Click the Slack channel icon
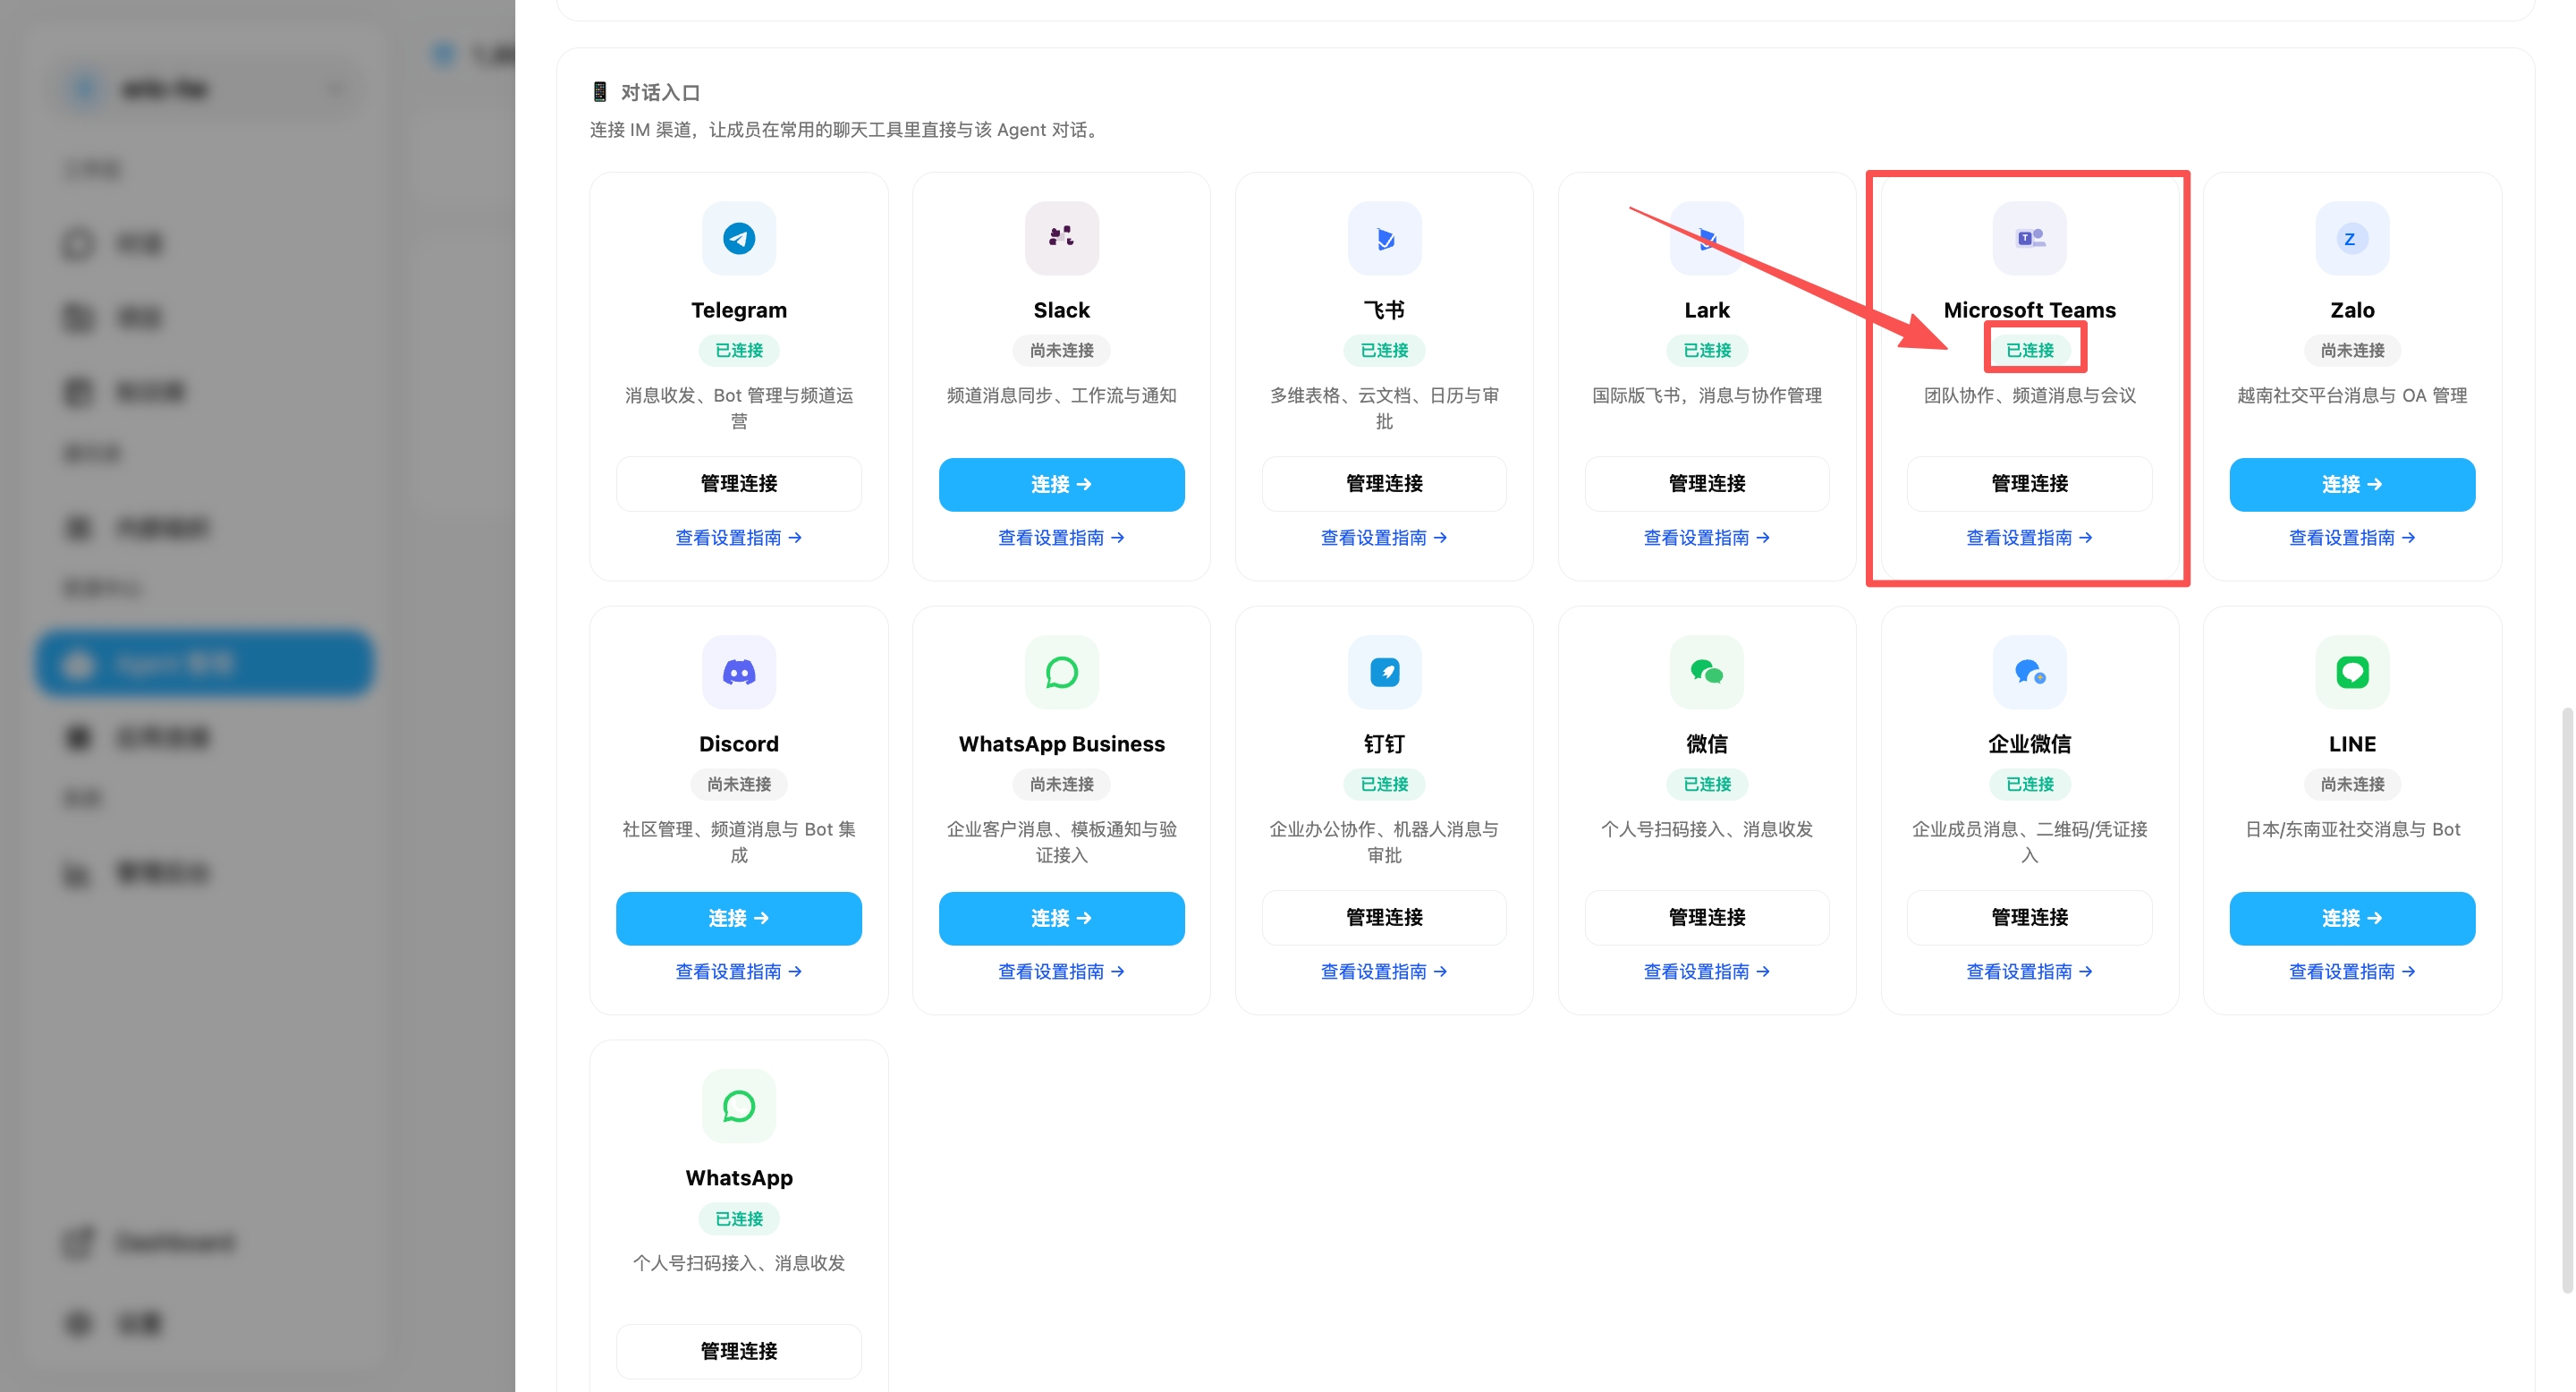The width and height of the screenshot is (2576, 1392). click(1061, 238)
